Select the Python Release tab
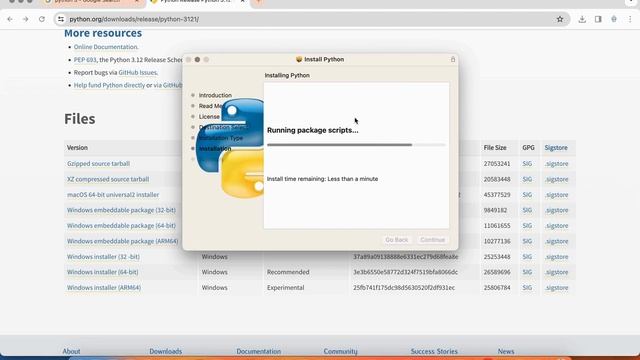This screenshot has height=360, width=640. coord(196,2)
